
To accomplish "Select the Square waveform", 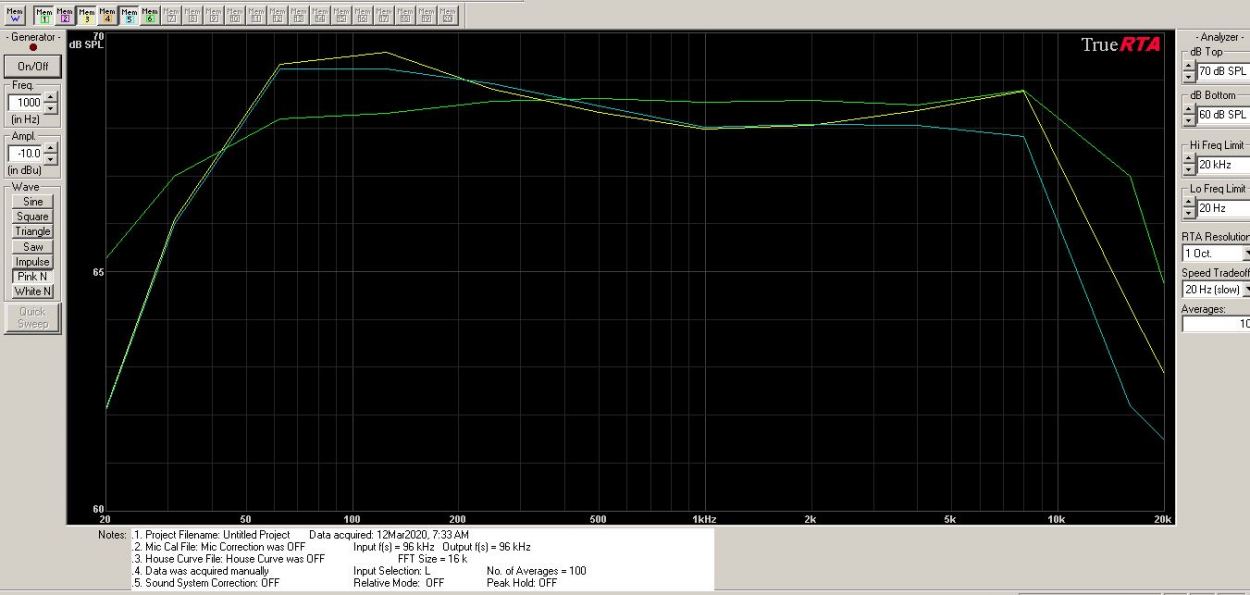I will pyautogui.click(x=33, y=216).
